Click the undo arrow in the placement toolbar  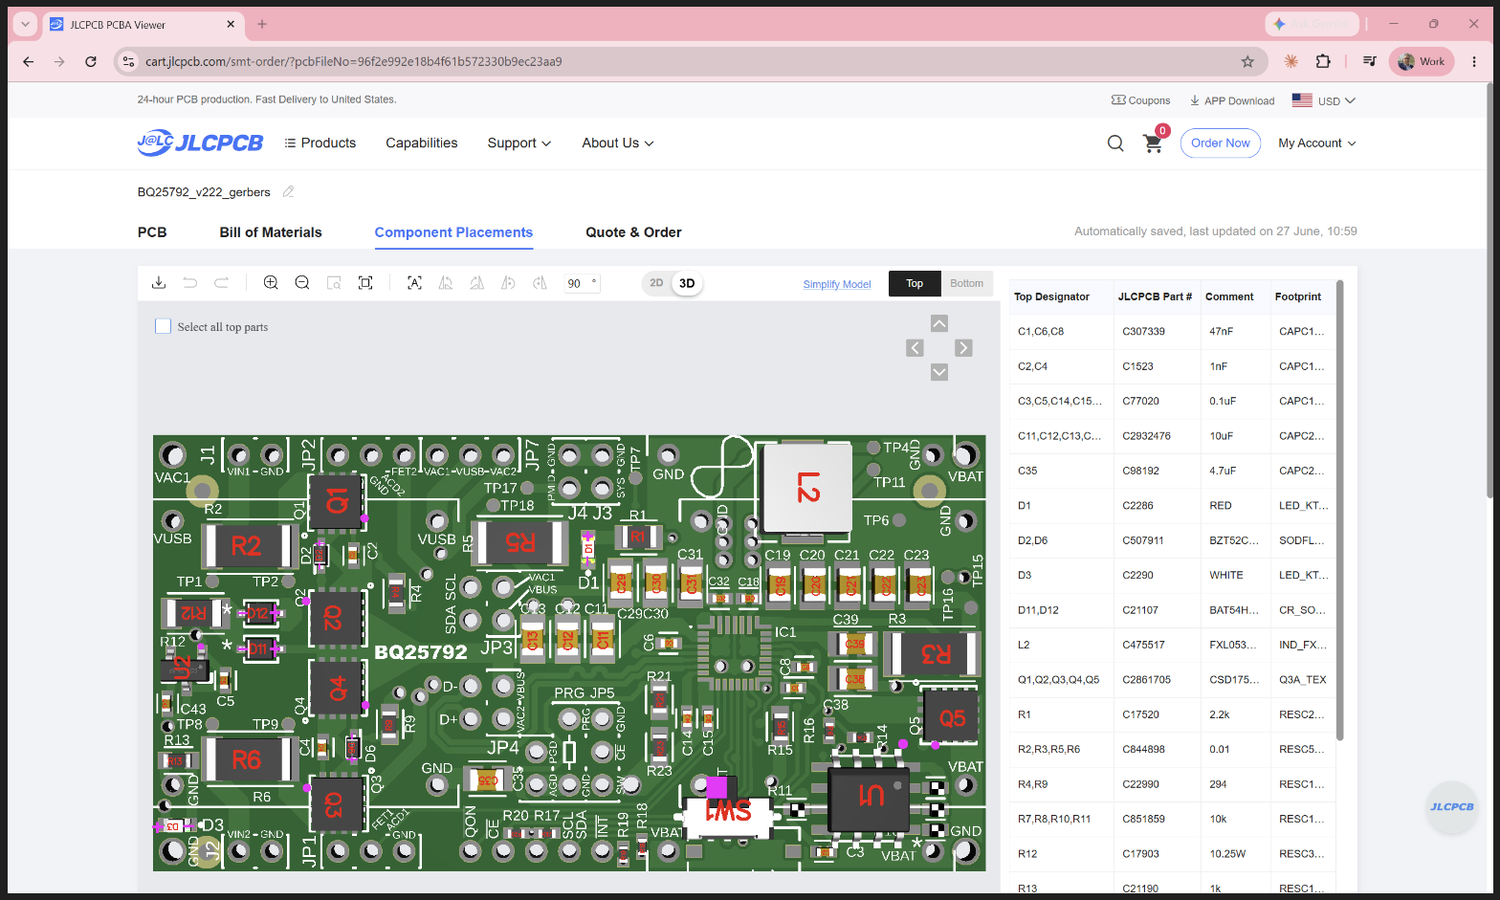click(x=190, y=283)
